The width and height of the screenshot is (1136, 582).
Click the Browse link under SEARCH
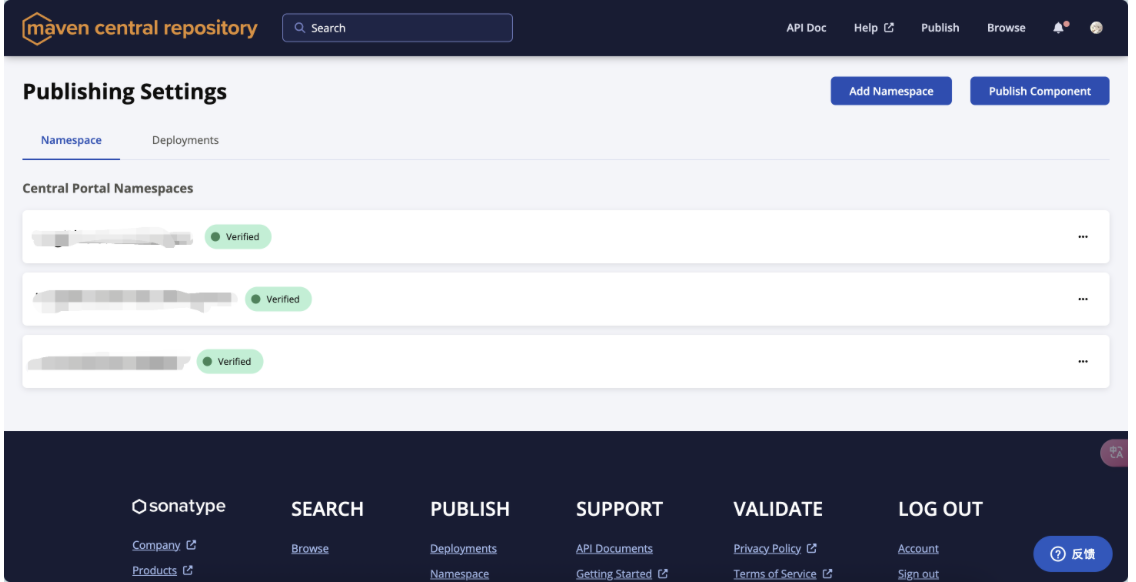click(310, 549)
